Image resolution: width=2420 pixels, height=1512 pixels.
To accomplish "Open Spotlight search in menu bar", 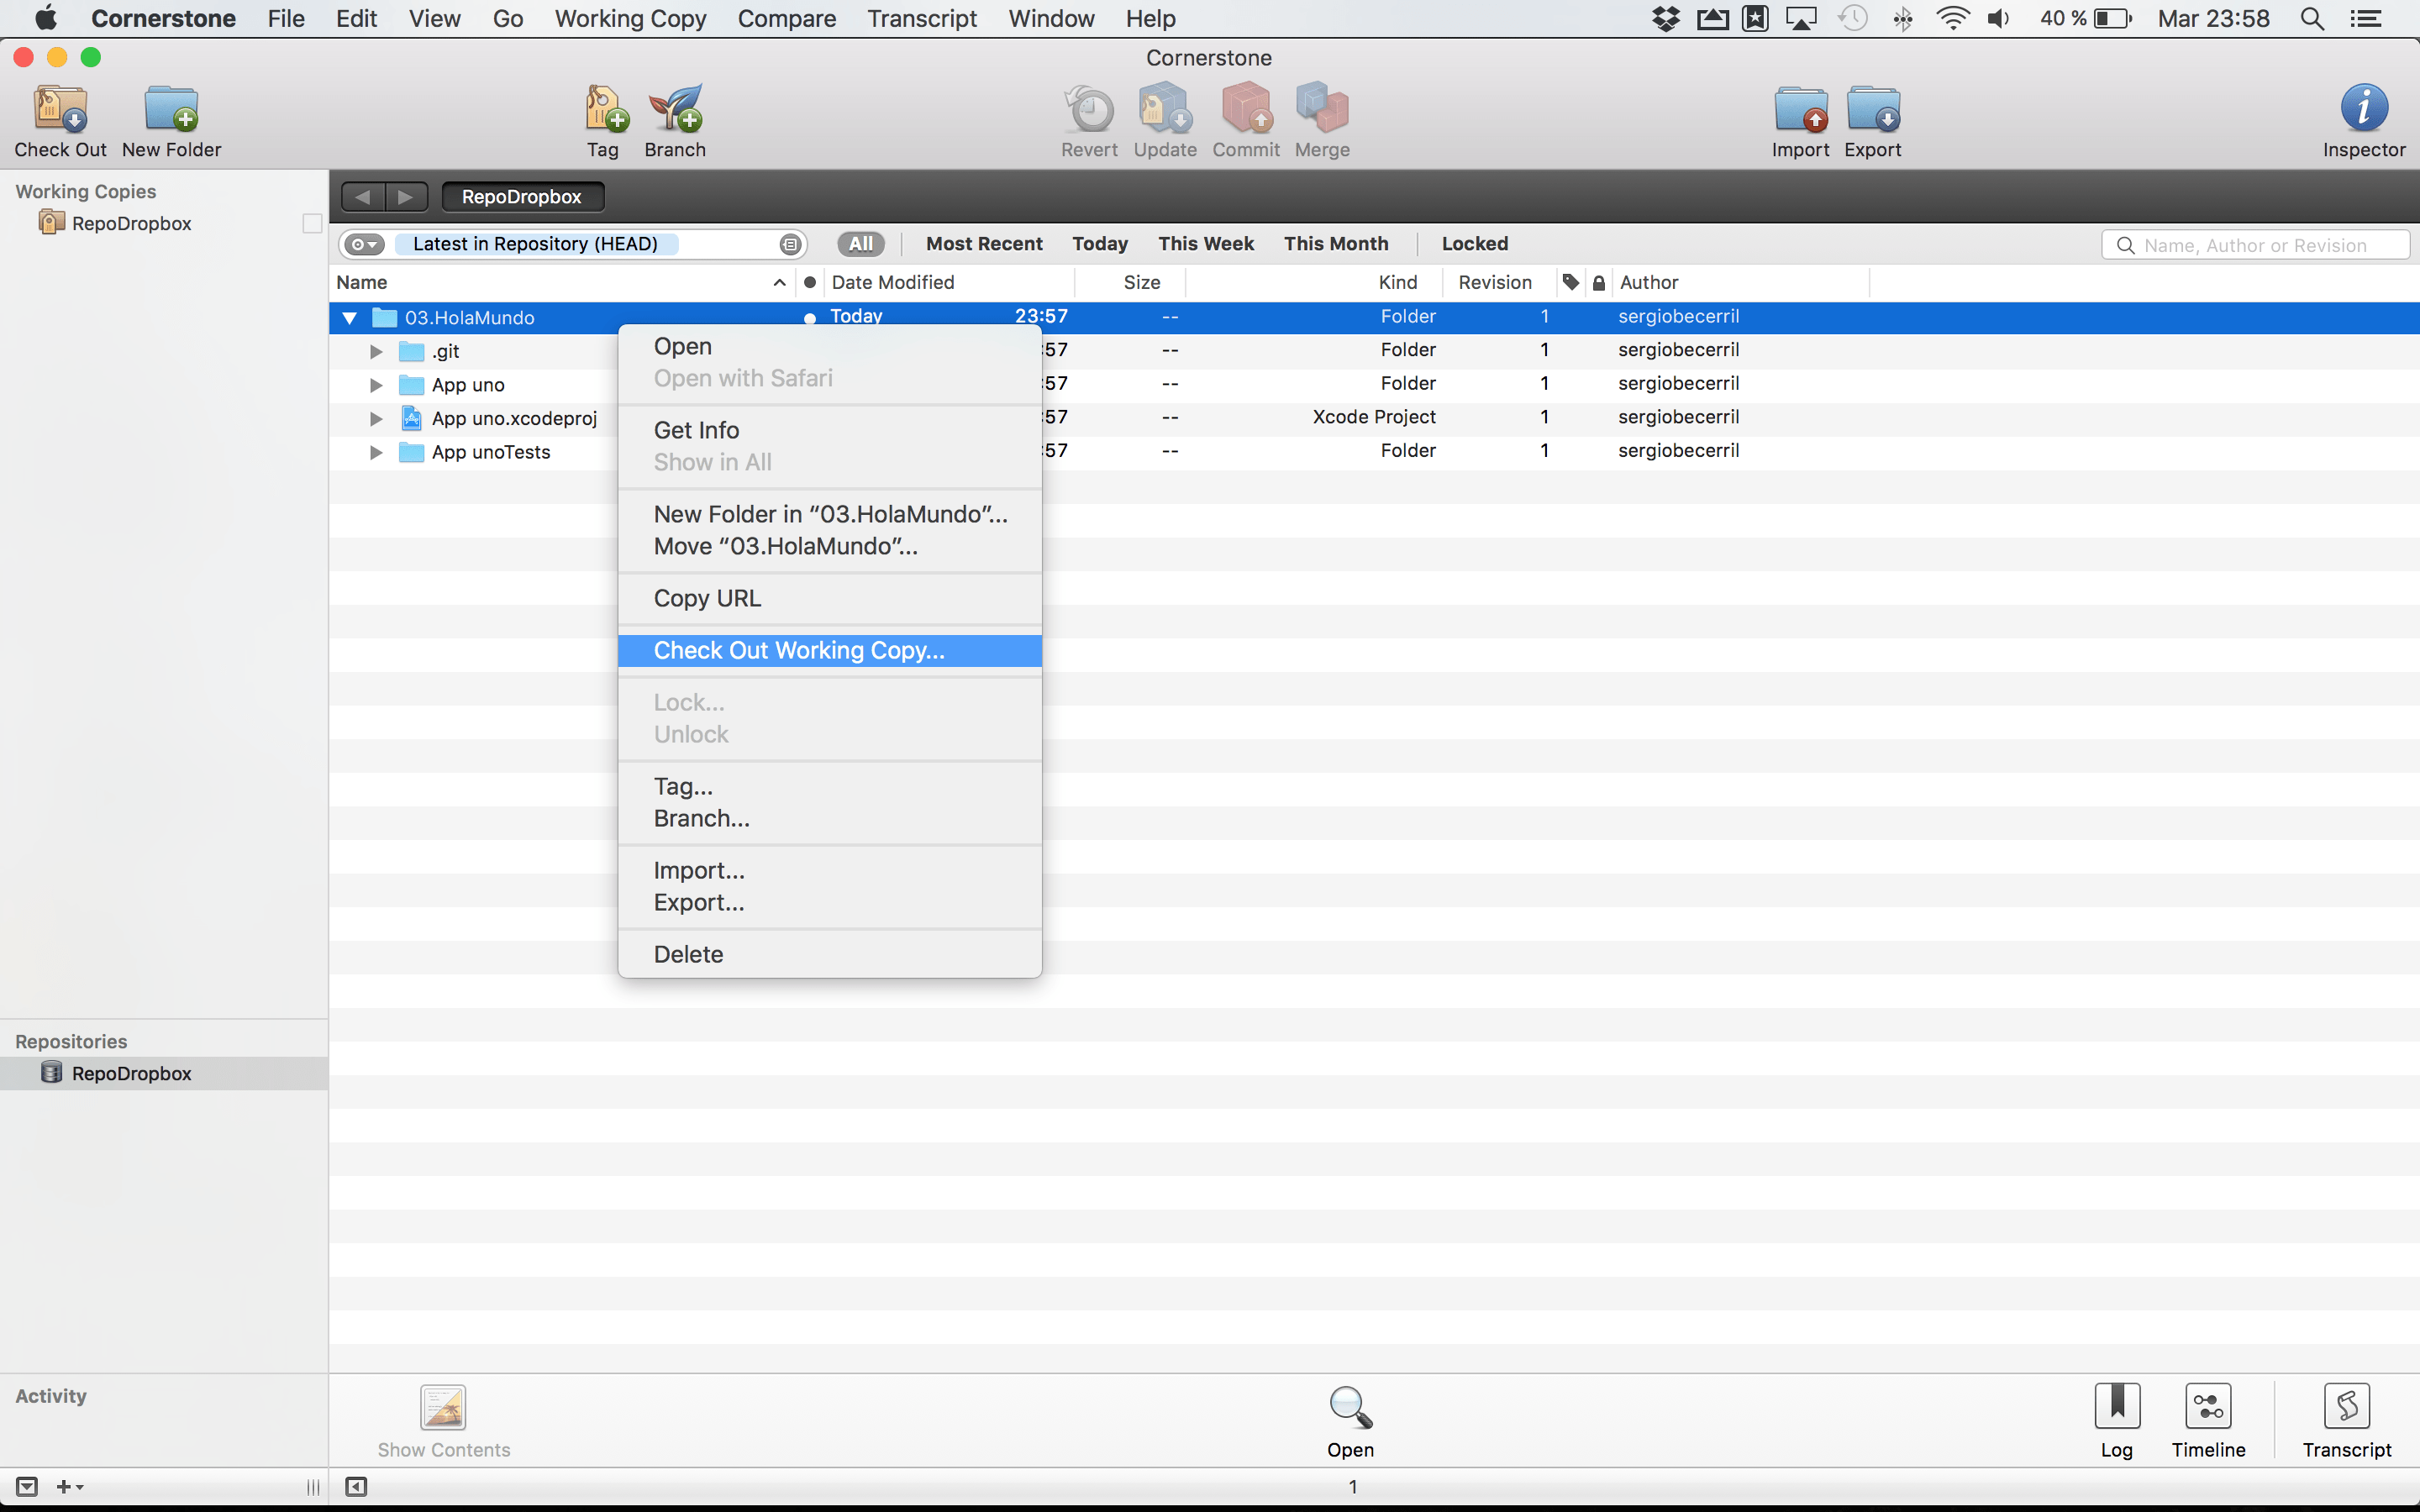I will click(2312, 18).
